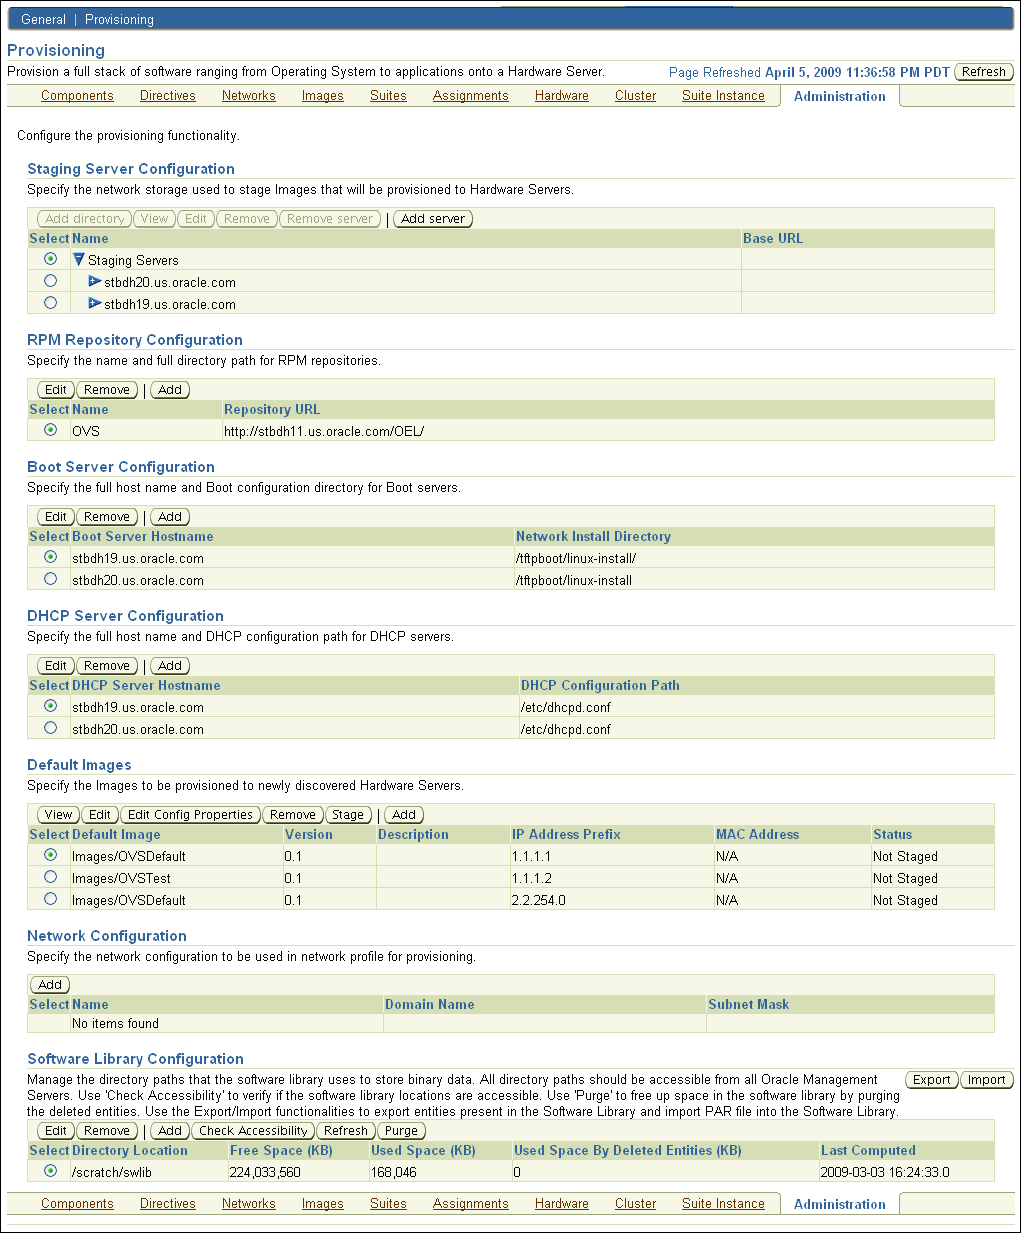This screenshot has height=1233, width=1021.
Task: Export software library entities
Action: [931, 1080]
